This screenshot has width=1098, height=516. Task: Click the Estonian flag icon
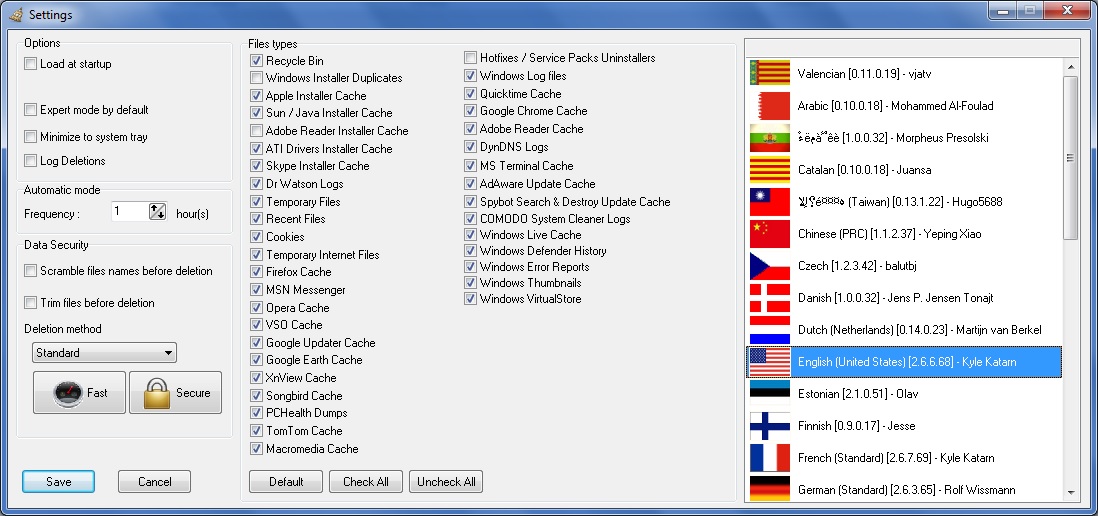tap(770, 393)
